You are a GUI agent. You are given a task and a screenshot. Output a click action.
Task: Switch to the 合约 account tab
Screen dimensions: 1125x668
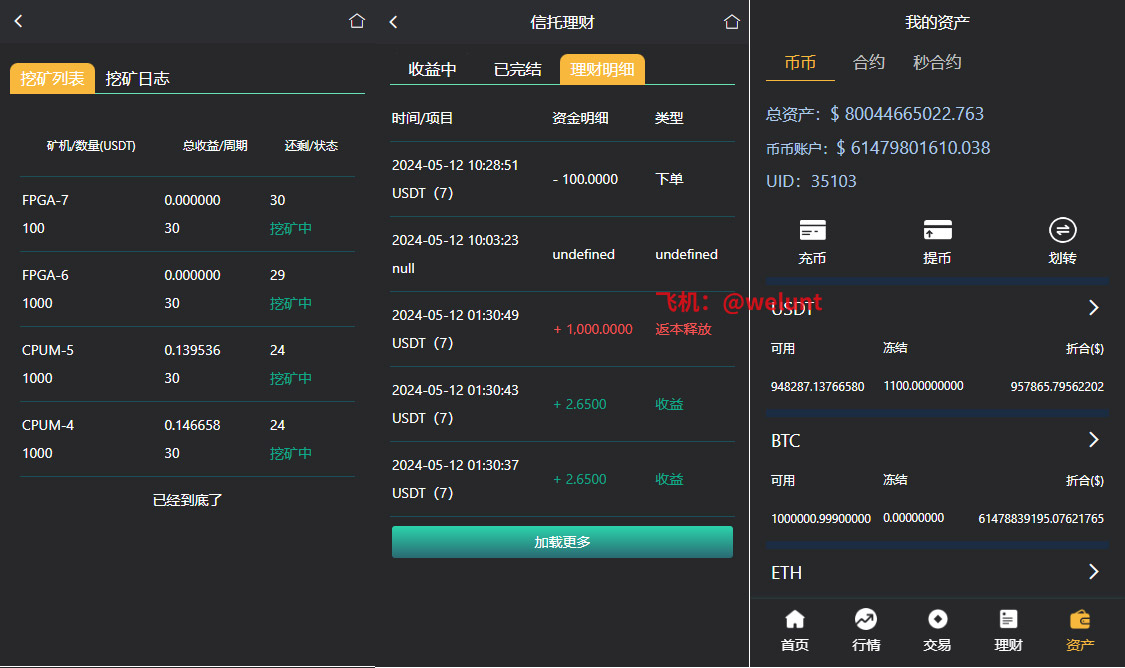click(868, 62)
